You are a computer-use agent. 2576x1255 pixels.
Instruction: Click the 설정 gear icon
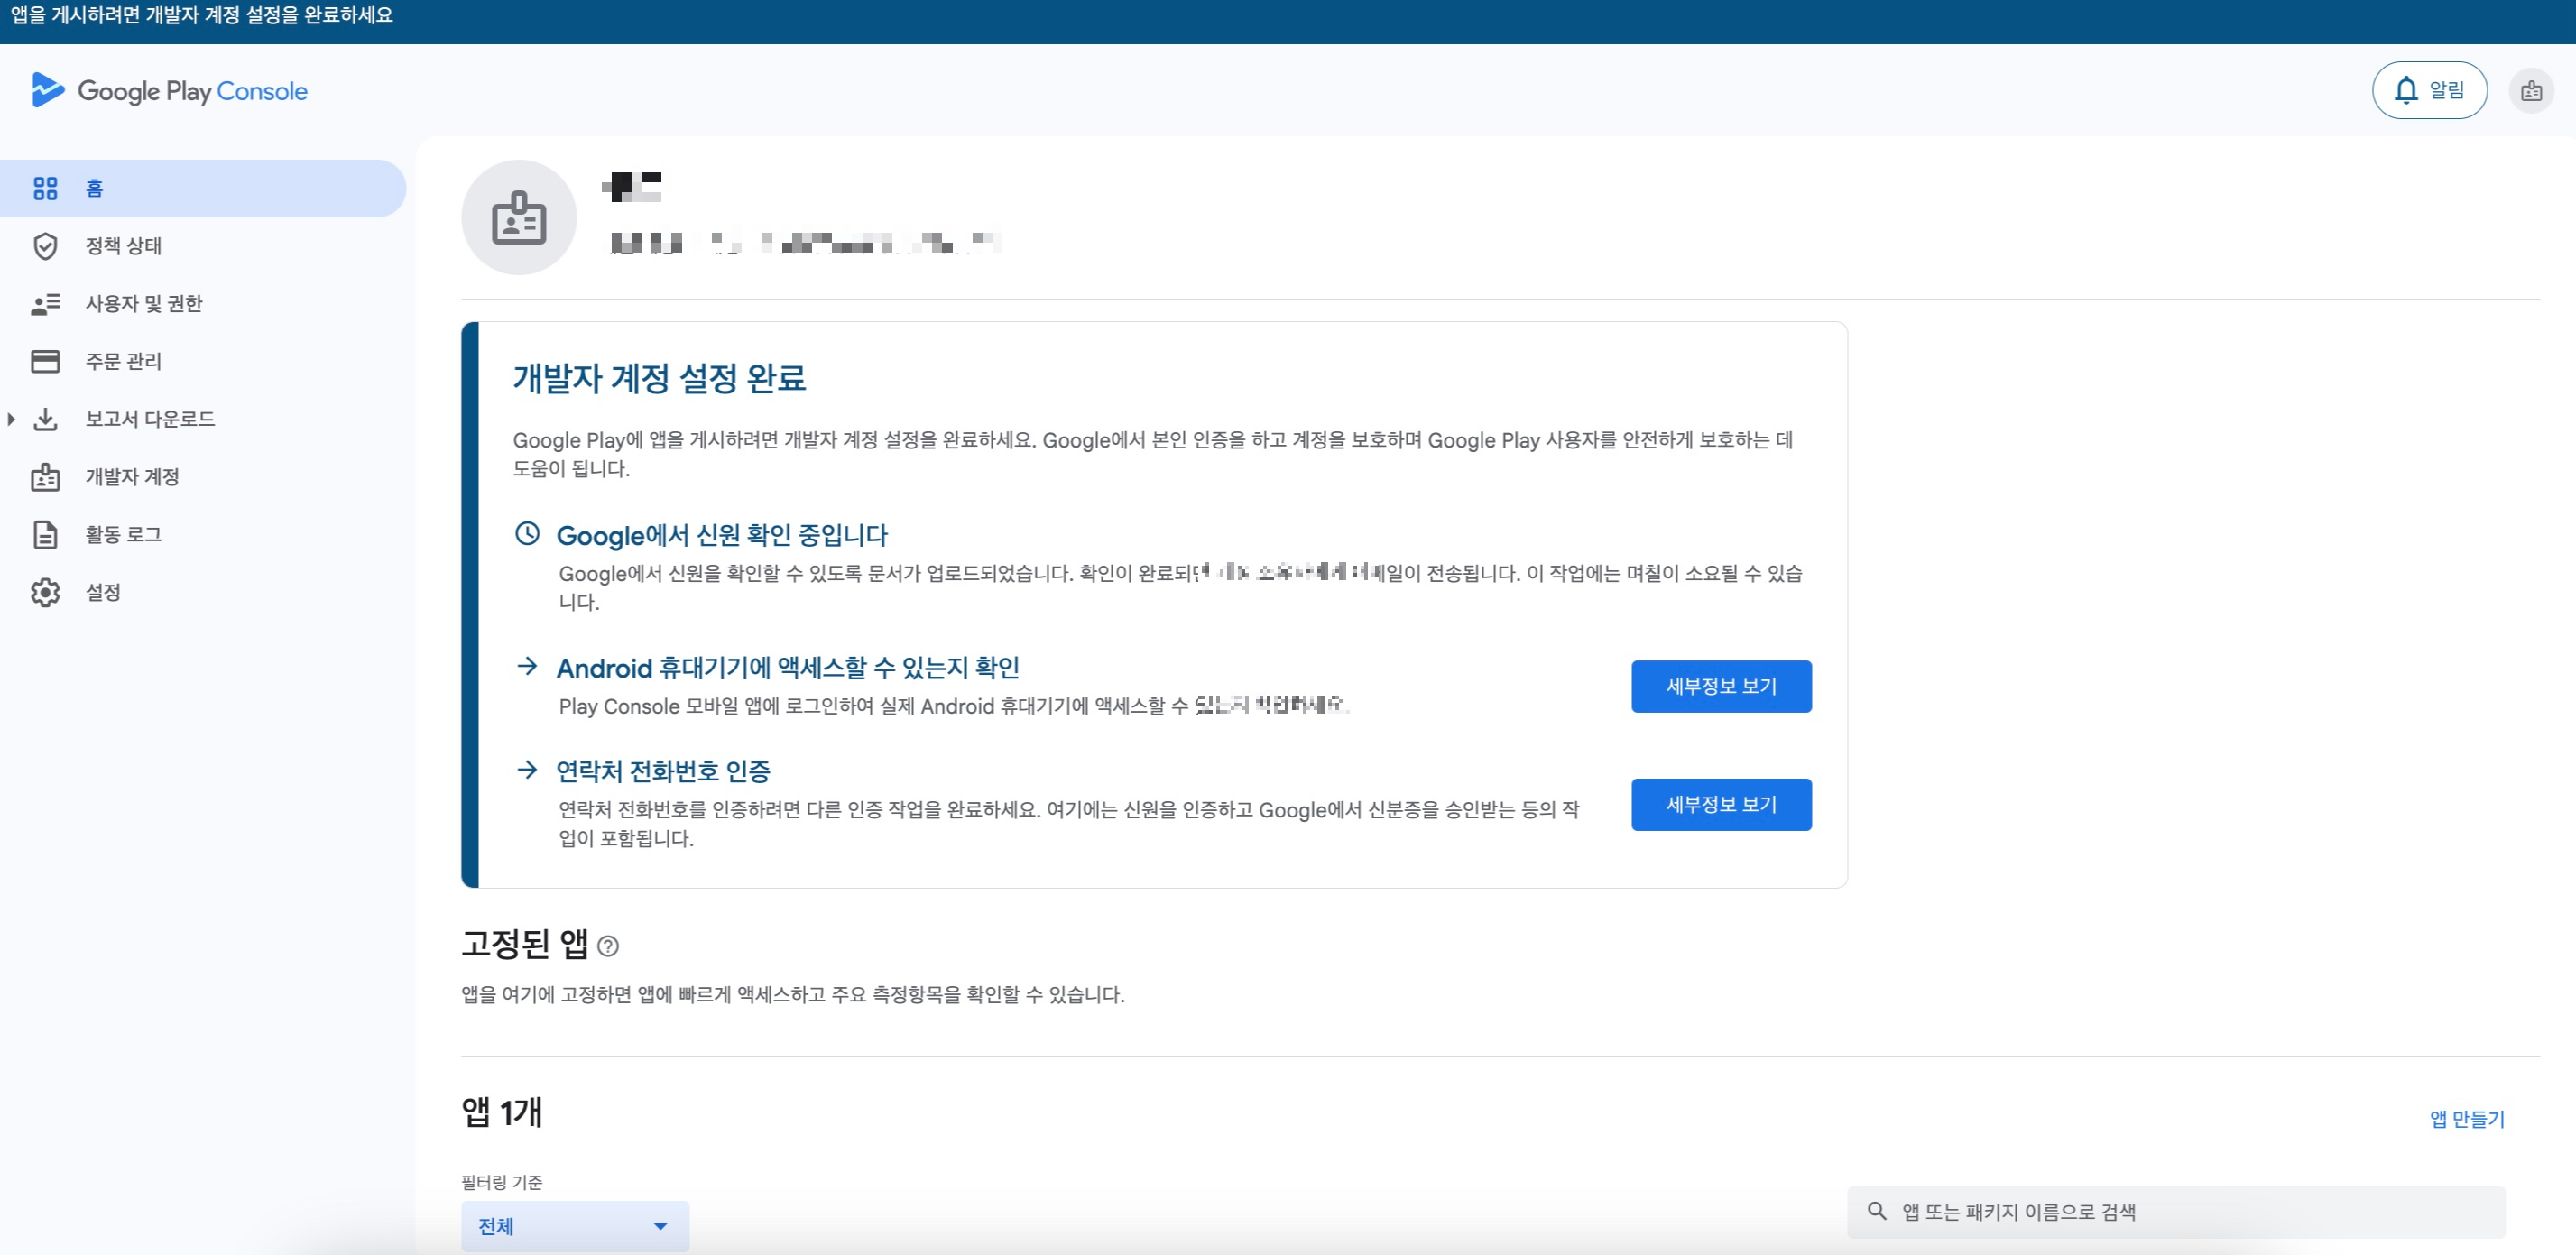pos(45,592)
